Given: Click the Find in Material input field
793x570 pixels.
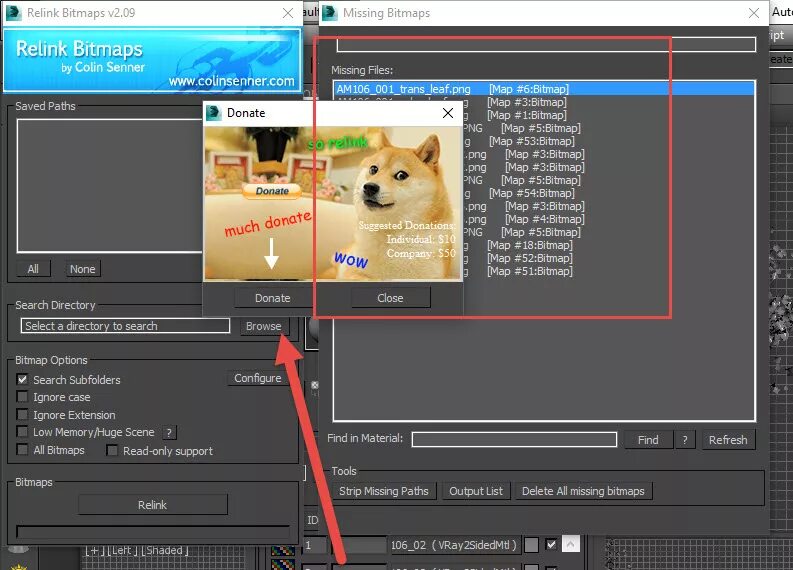Looking at the screenshot, I should click(x=514, y=440).
